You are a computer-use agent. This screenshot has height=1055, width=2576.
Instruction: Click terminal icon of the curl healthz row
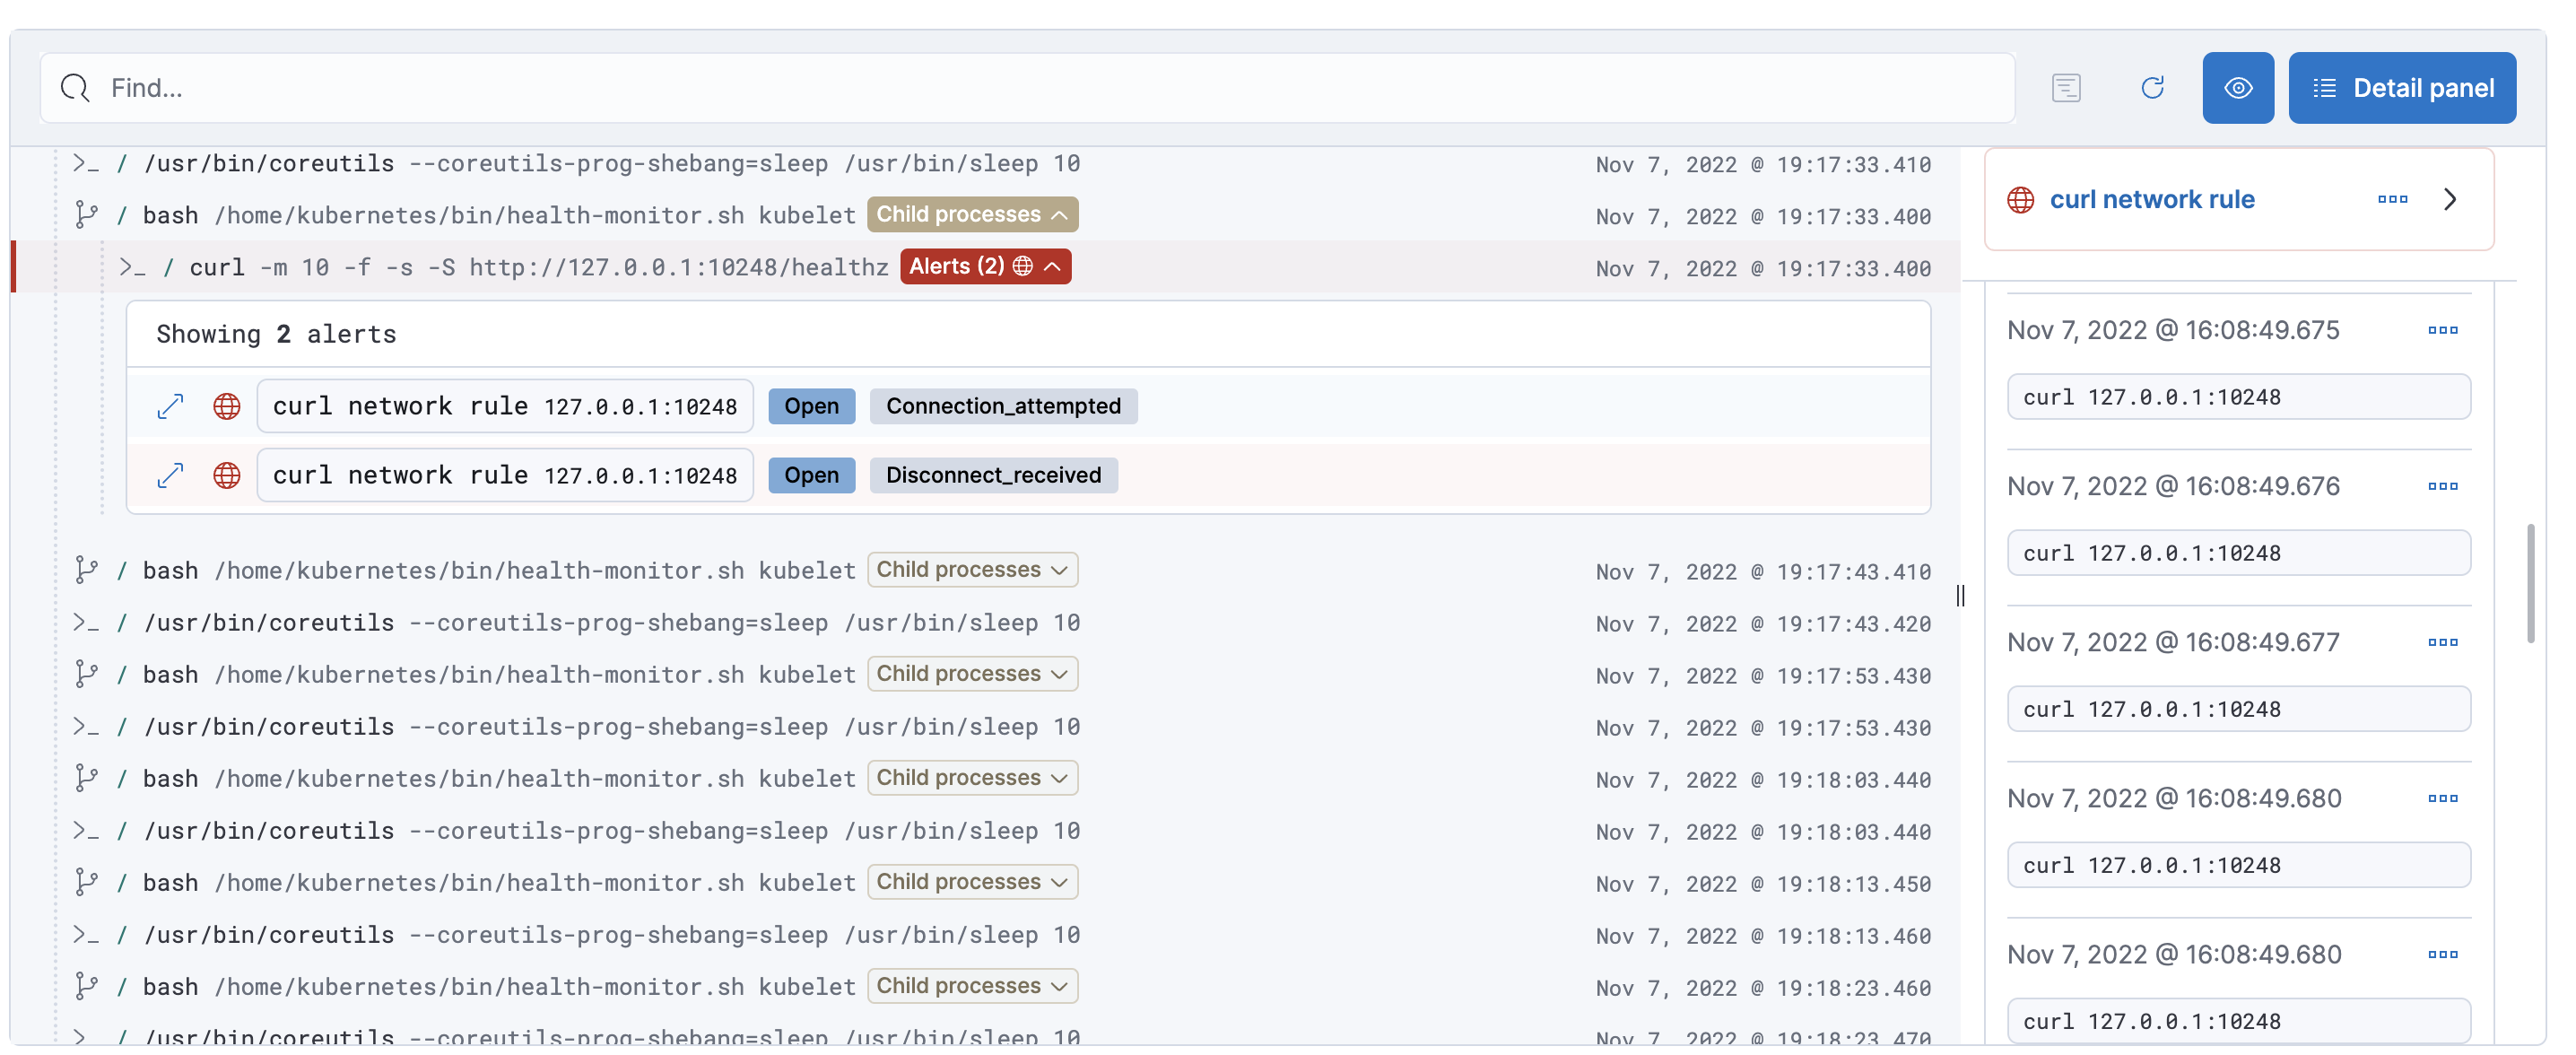[132, 267]
